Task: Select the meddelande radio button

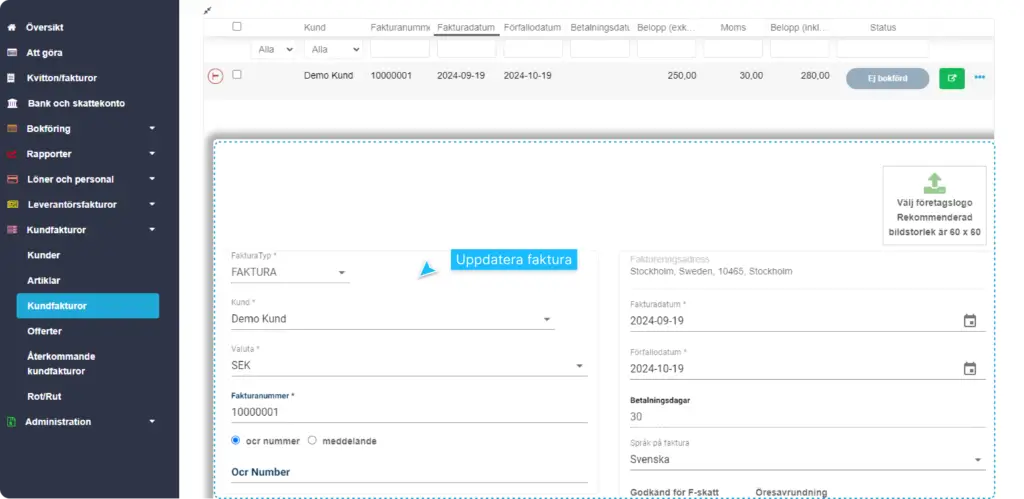Action: pos(312,440)
